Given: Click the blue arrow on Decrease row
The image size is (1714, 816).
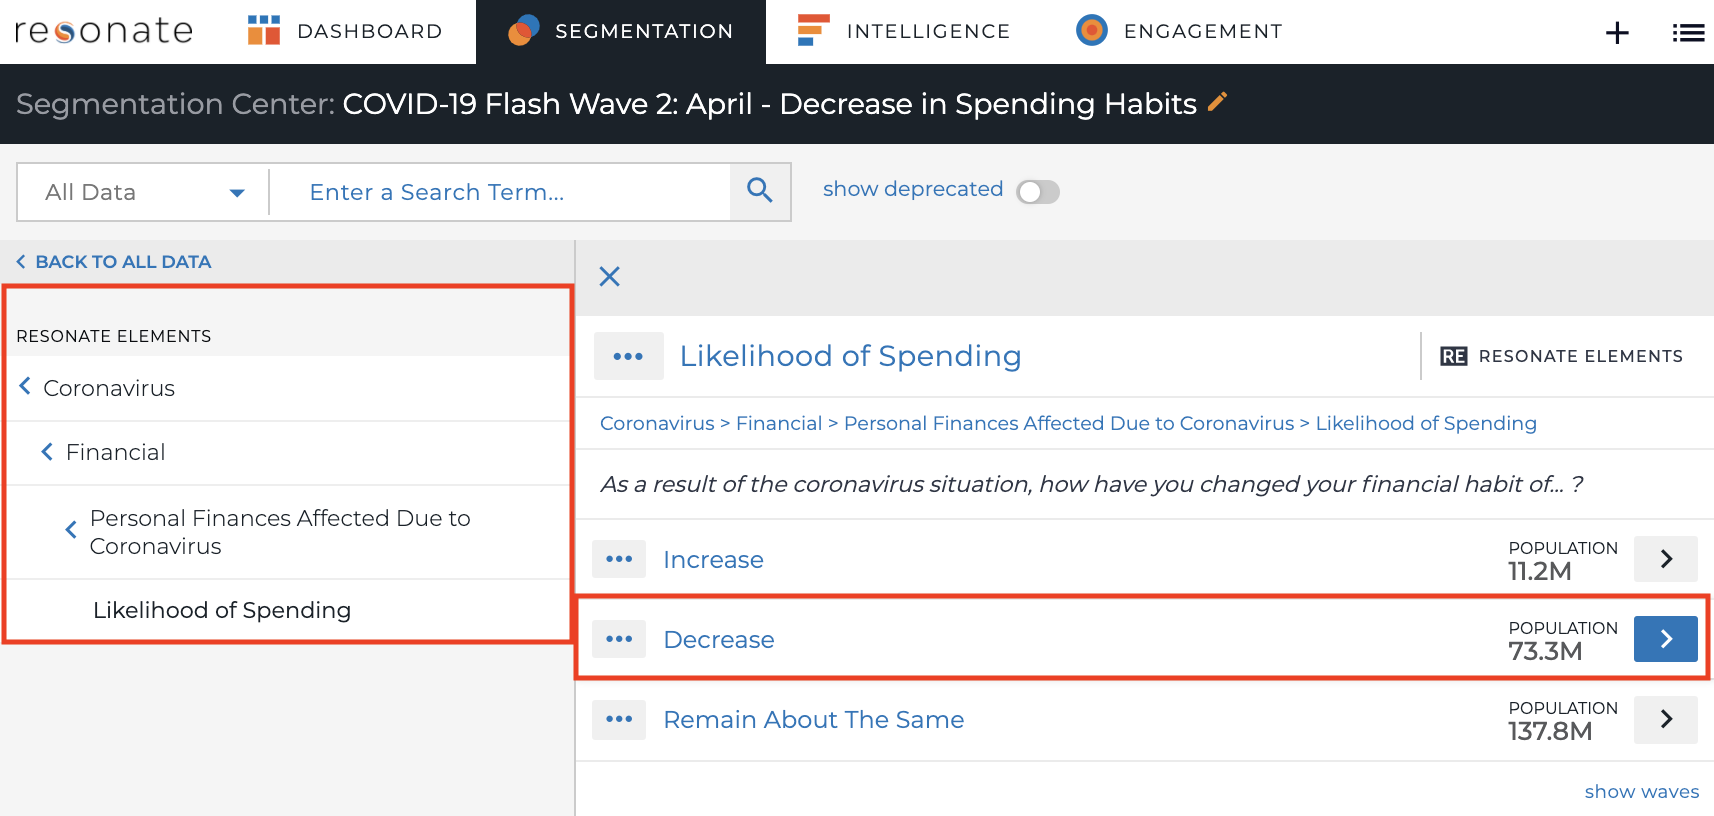Looking at the screenshot, I should 1666,639.
